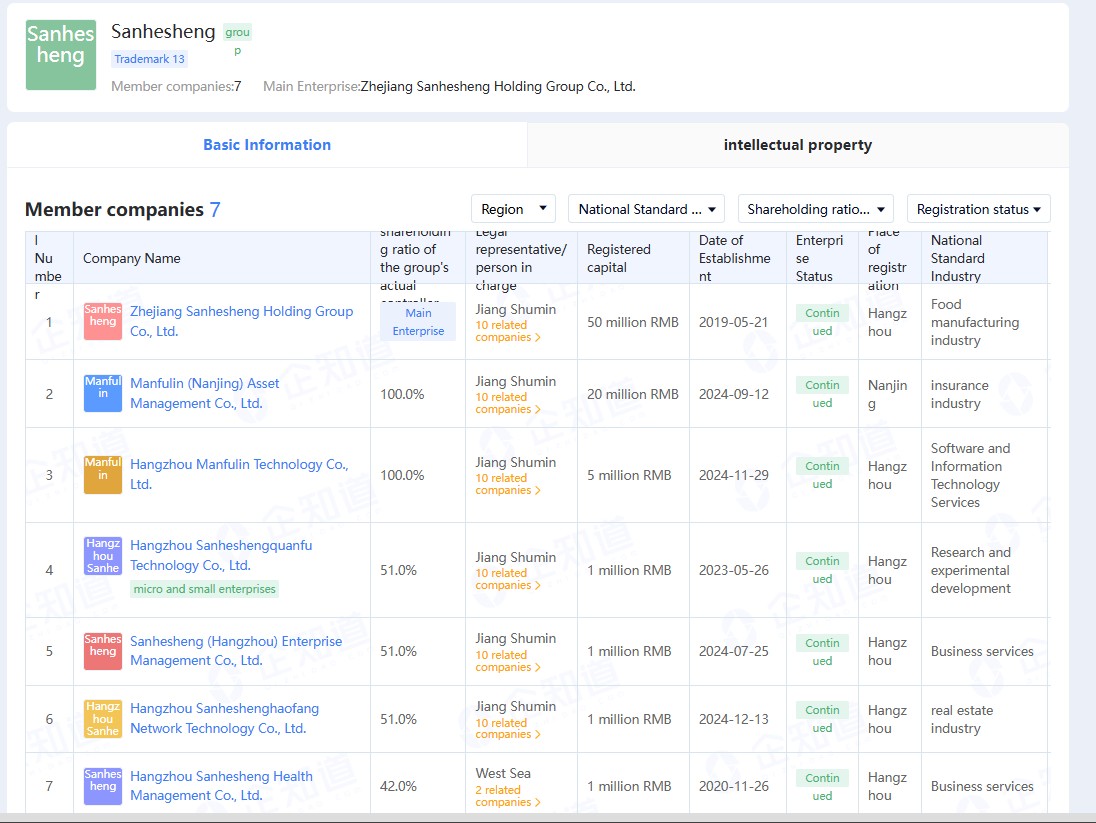Click the orange Manfulin Technology logo icon
The height and width of the screenshot is (823, 1096).
click(103, 475)
